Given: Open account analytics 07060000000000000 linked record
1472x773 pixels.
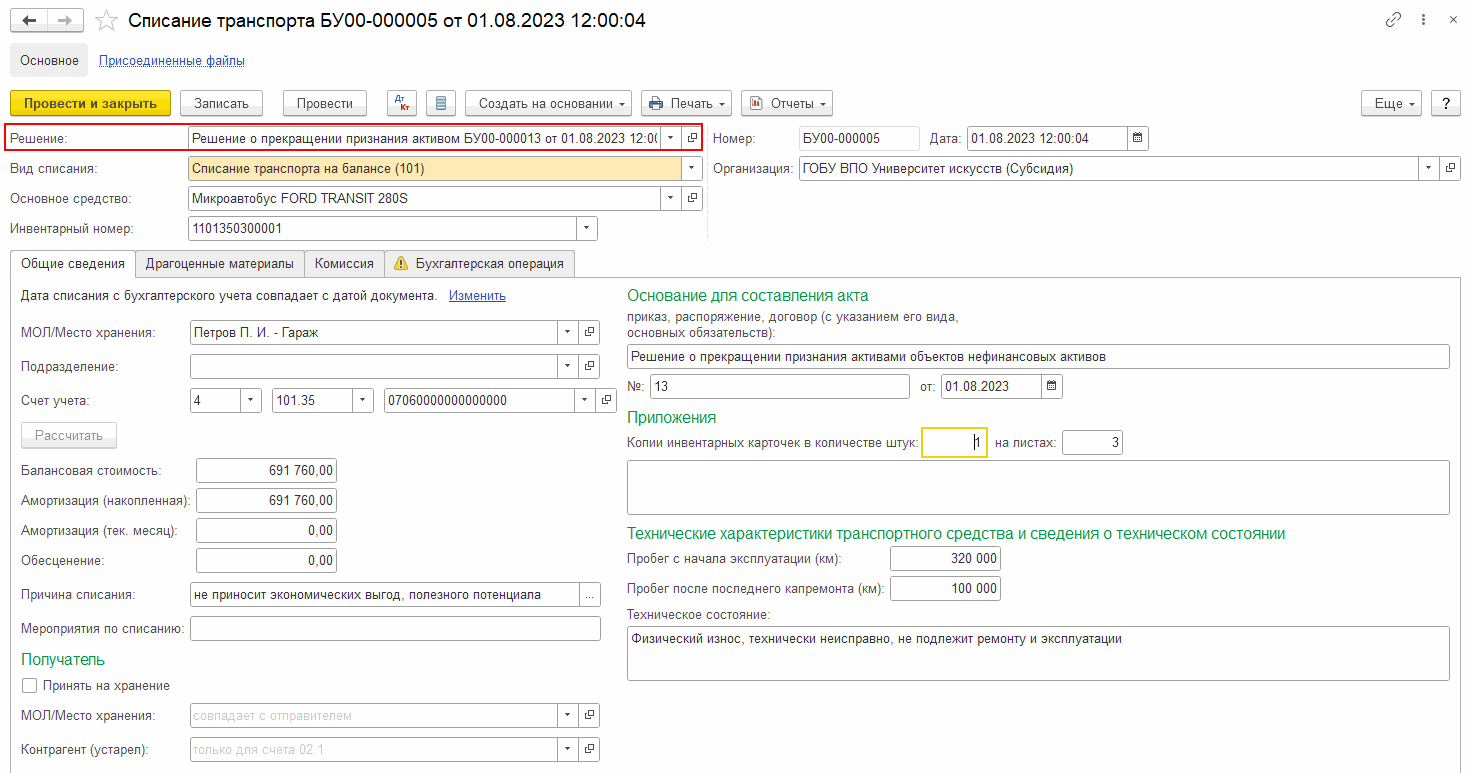Looking at the screenshot, I should tap(606, 400).
